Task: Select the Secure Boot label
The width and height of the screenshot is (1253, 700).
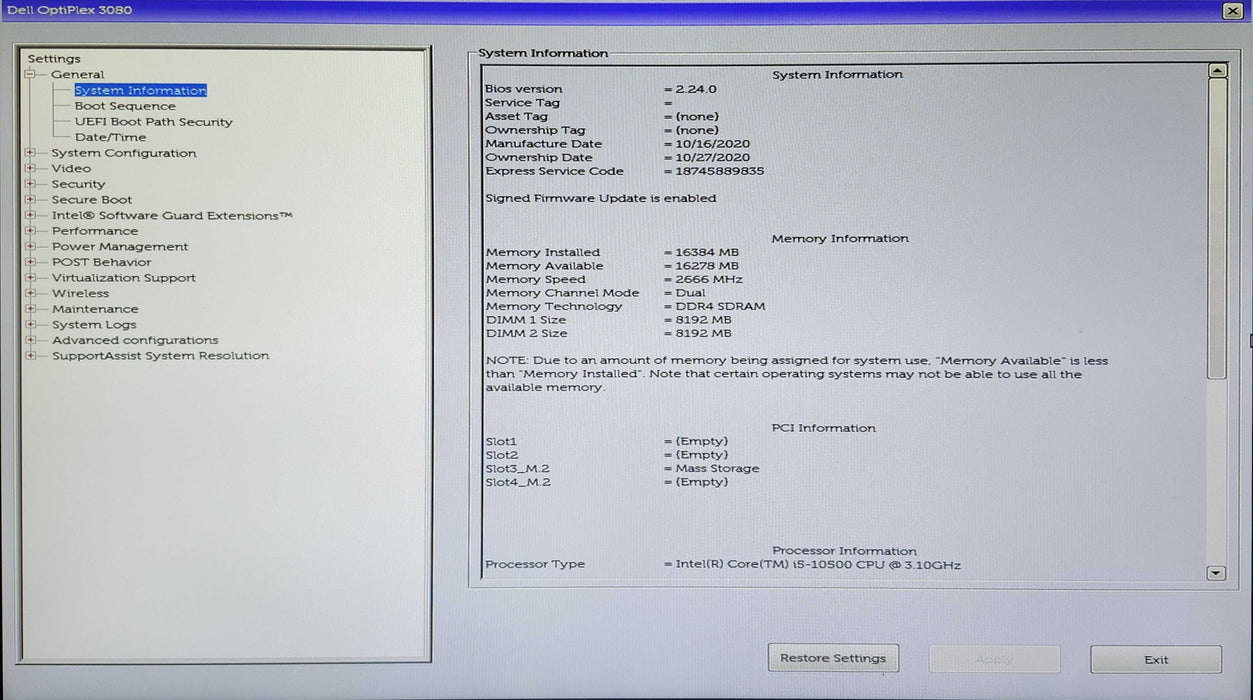Action: (91, 200)
